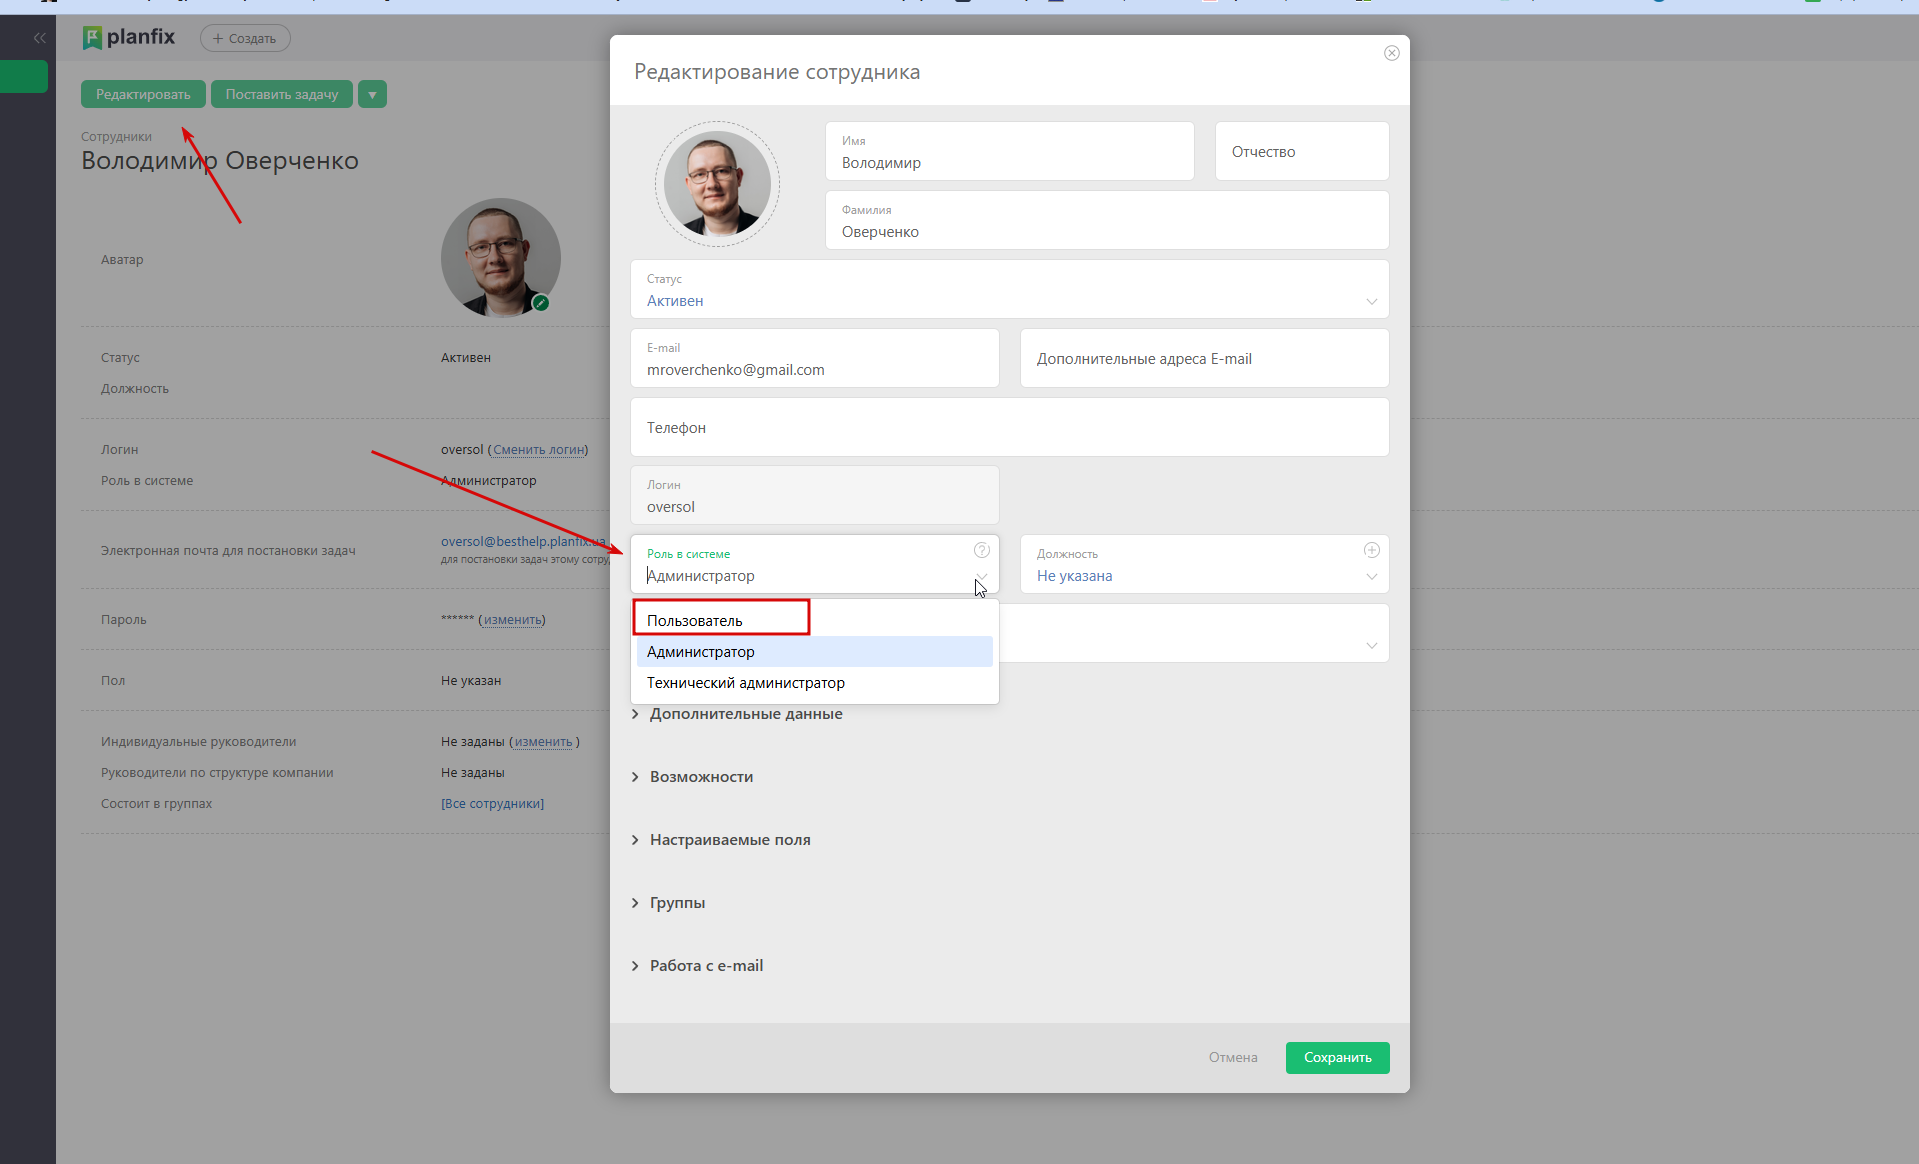
Task: Focus the E-mail input field
Action: click(x=815, y=358)
